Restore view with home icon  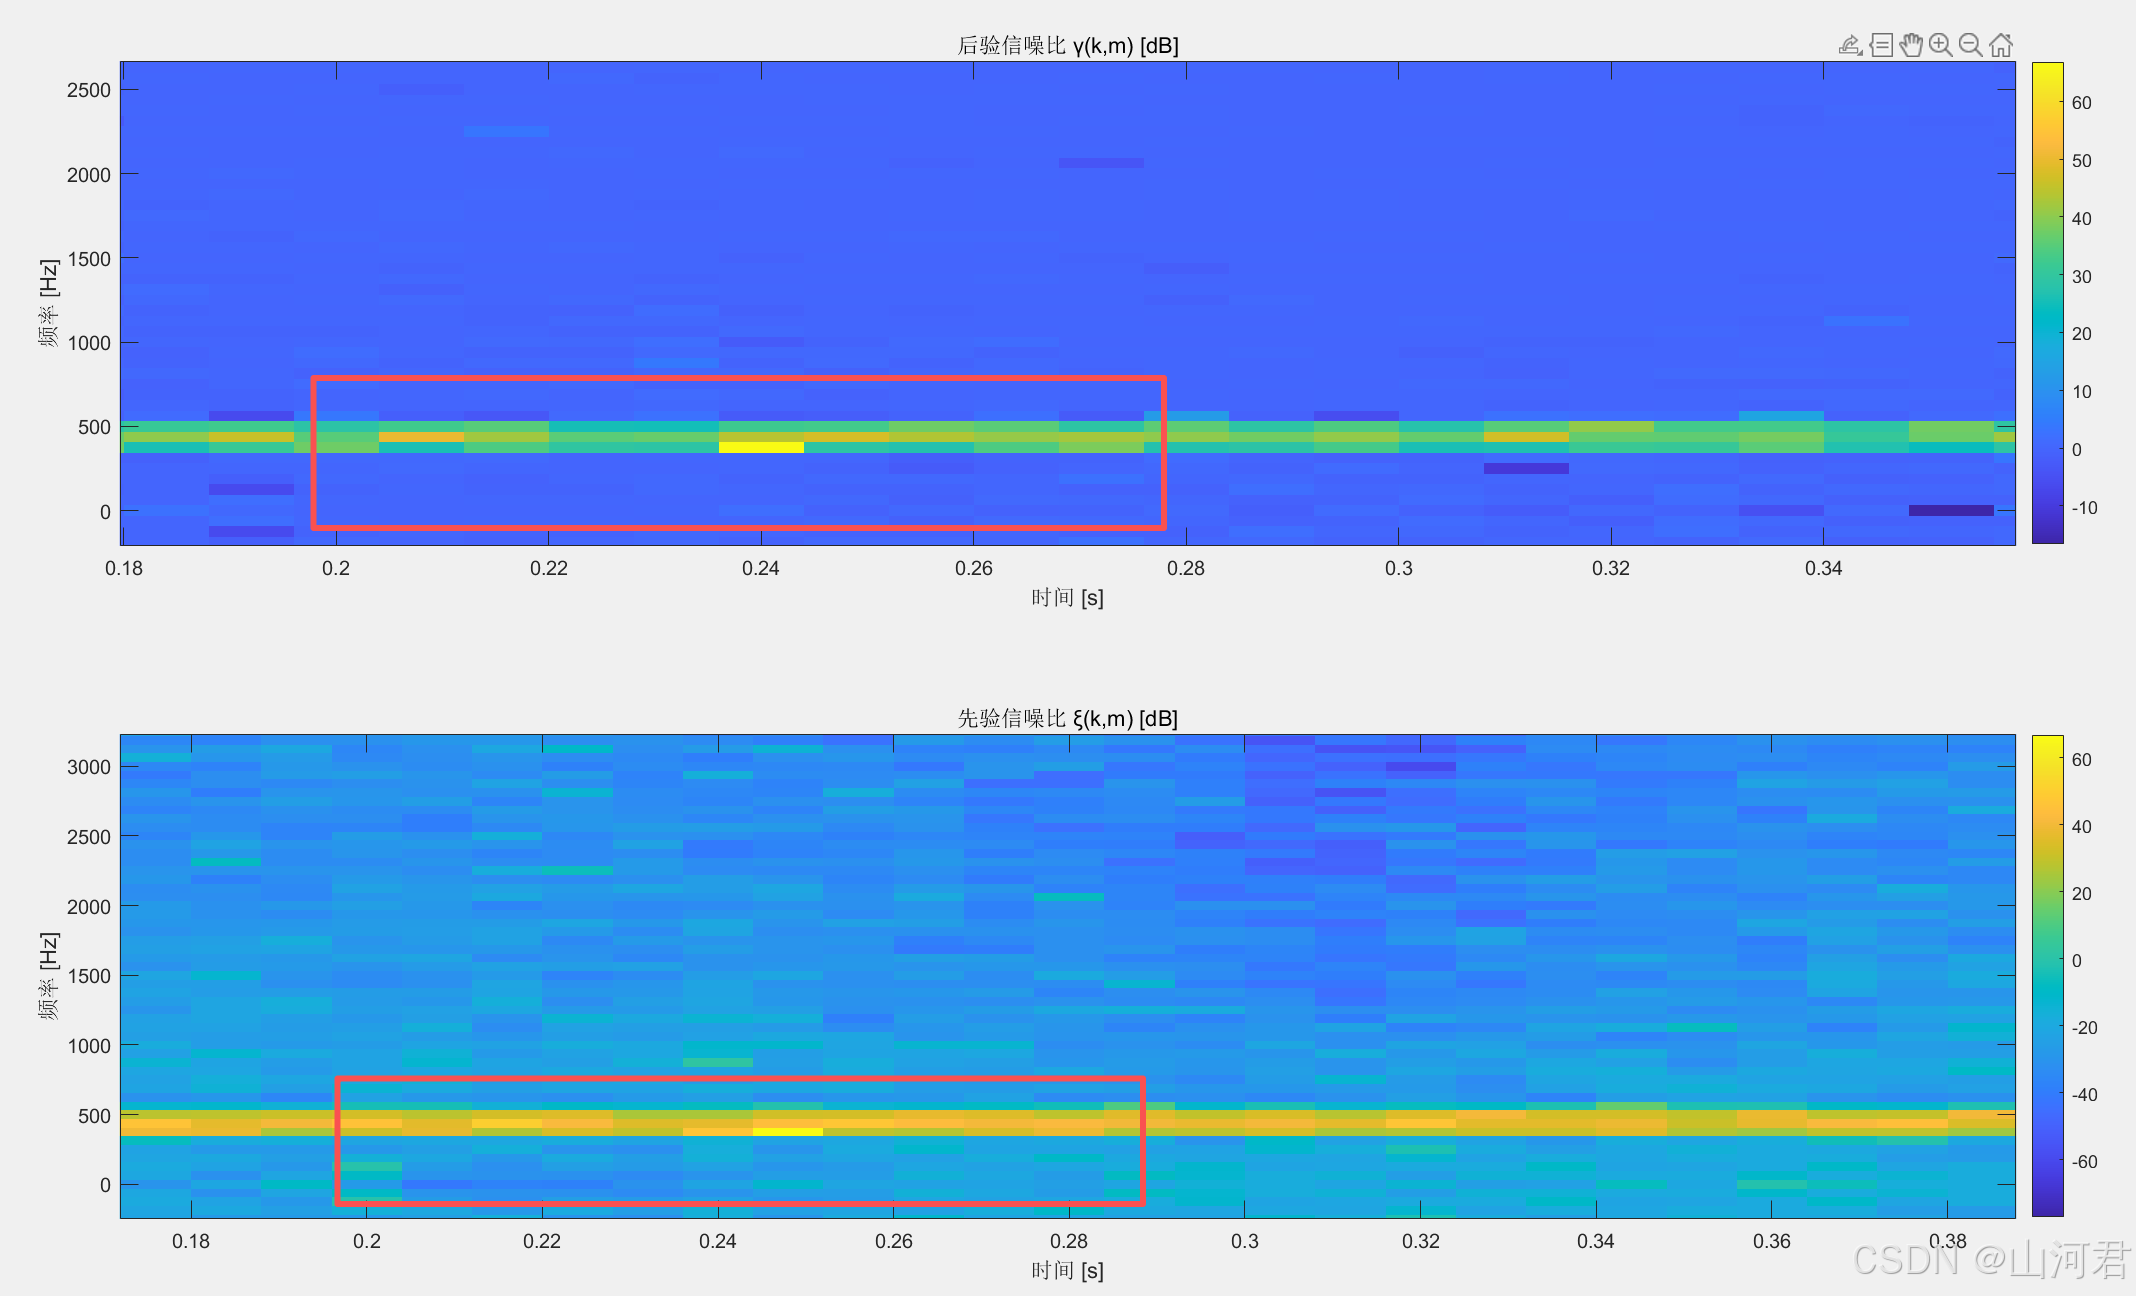tap(2001, 45)
